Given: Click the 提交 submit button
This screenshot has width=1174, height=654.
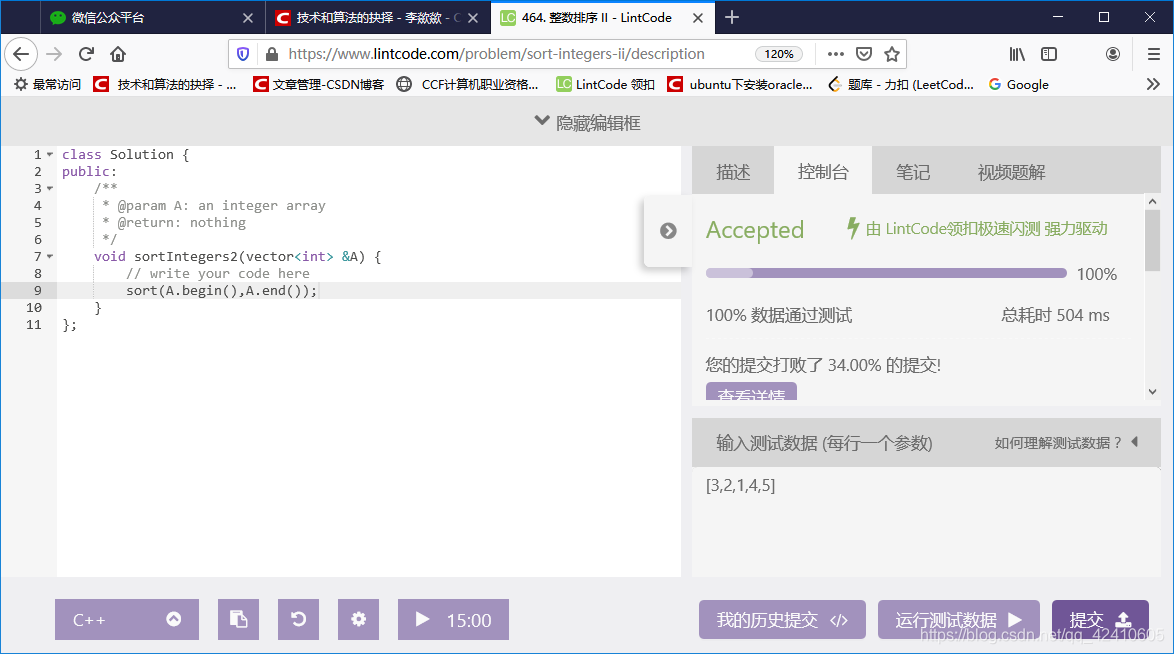Looking at the screenshot, I should 1100,619.
